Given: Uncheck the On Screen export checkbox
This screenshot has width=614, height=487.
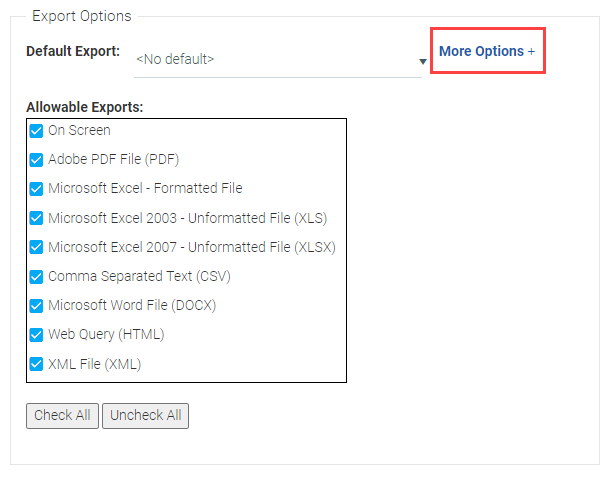Looking at the screenshot, I should (x=37, y=130).
